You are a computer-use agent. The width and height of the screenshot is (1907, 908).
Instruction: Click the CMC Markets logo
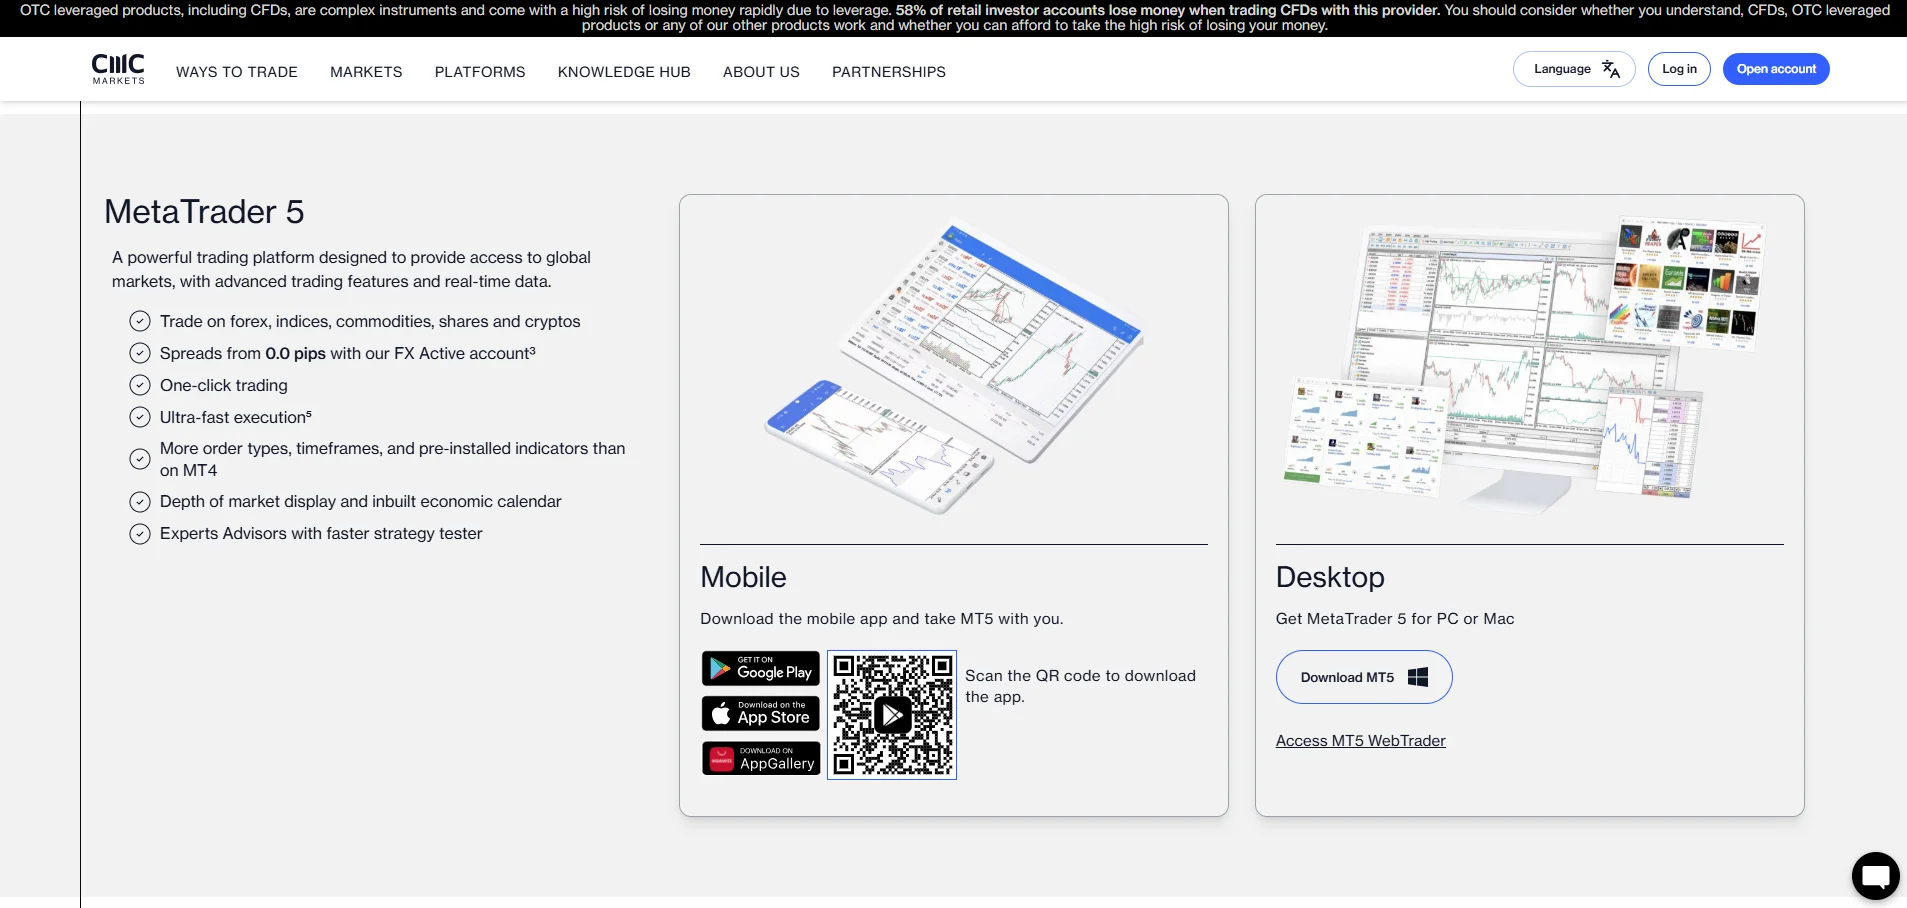(118, 69)
